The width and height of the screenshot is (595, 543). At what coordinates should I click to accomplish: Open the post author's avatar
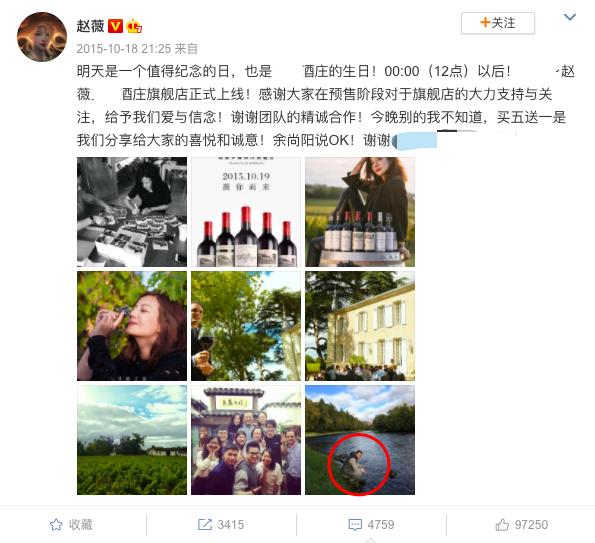pos(42,37)
